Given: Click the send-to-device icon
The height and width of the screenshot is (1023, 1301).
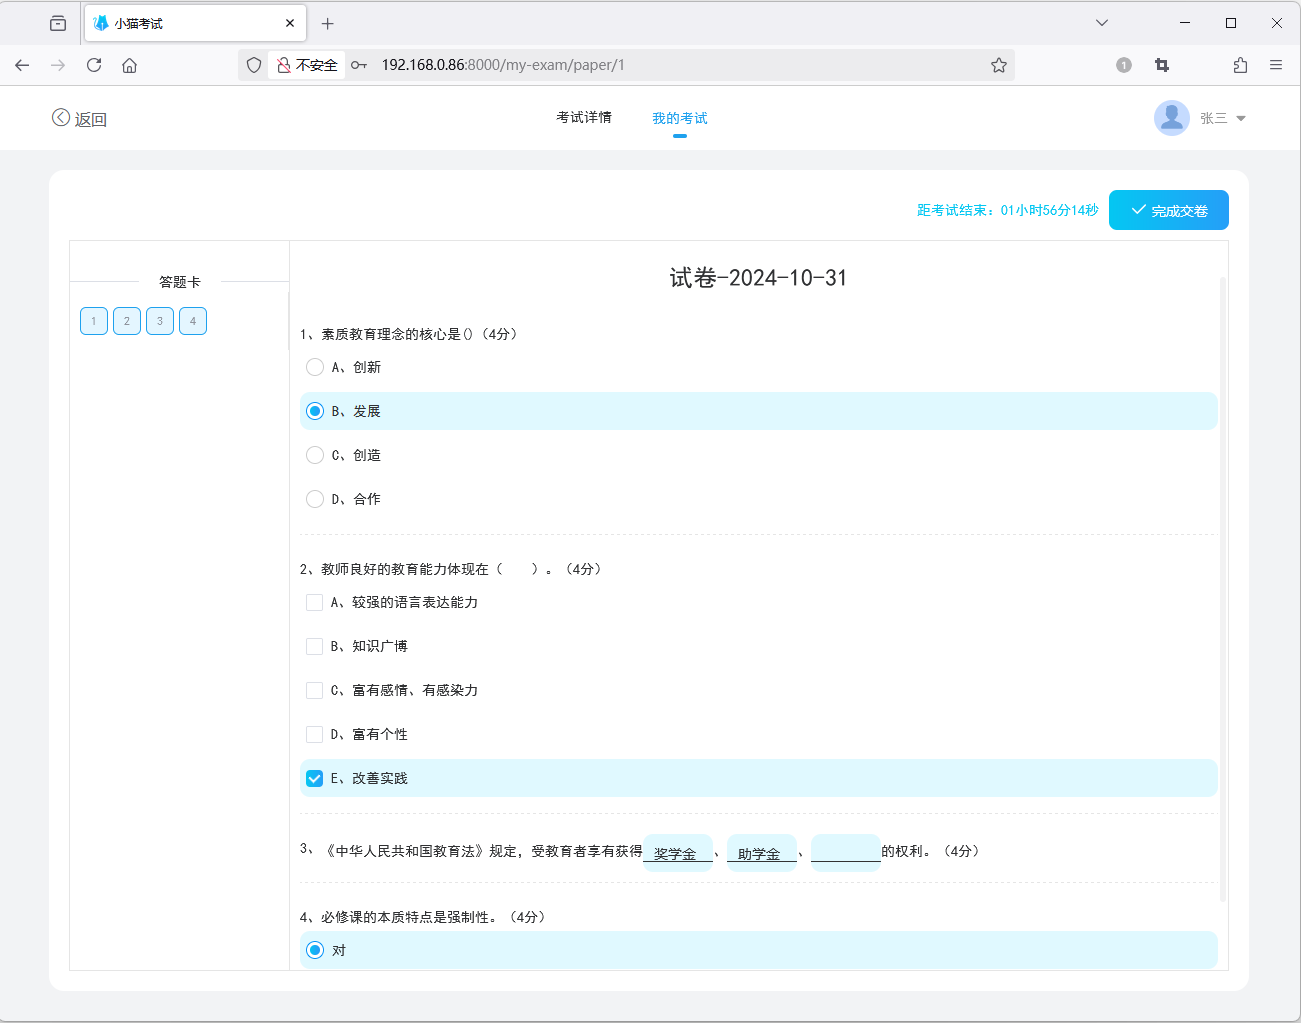Looking at the screenshot, I should pos(1240,65).
